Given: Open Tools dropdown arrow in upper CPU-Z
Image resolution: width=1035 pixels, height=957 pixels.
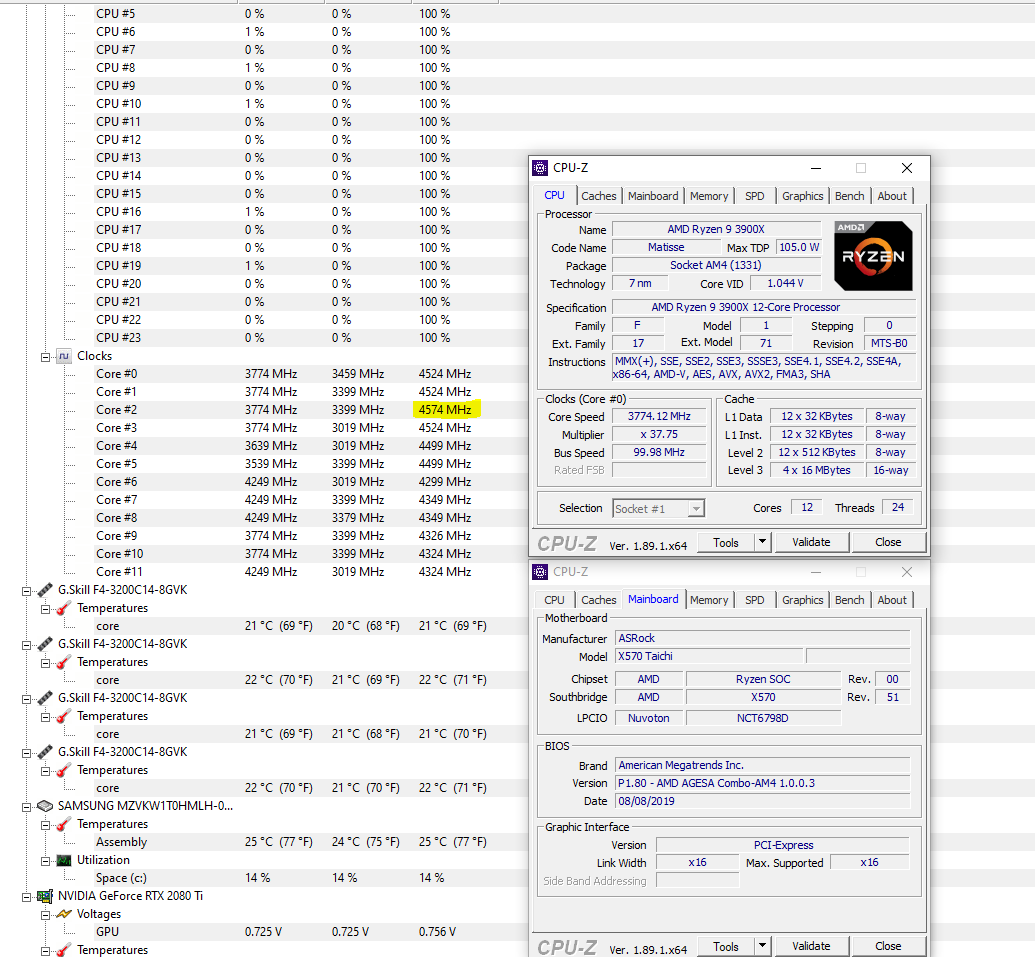Looking at the screenshot, I should (762, 542).
